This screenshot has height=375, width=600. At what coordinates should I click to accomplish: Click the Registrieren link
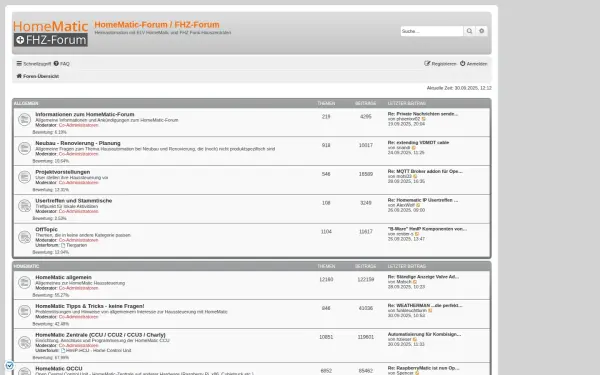[x=440, y=64]
